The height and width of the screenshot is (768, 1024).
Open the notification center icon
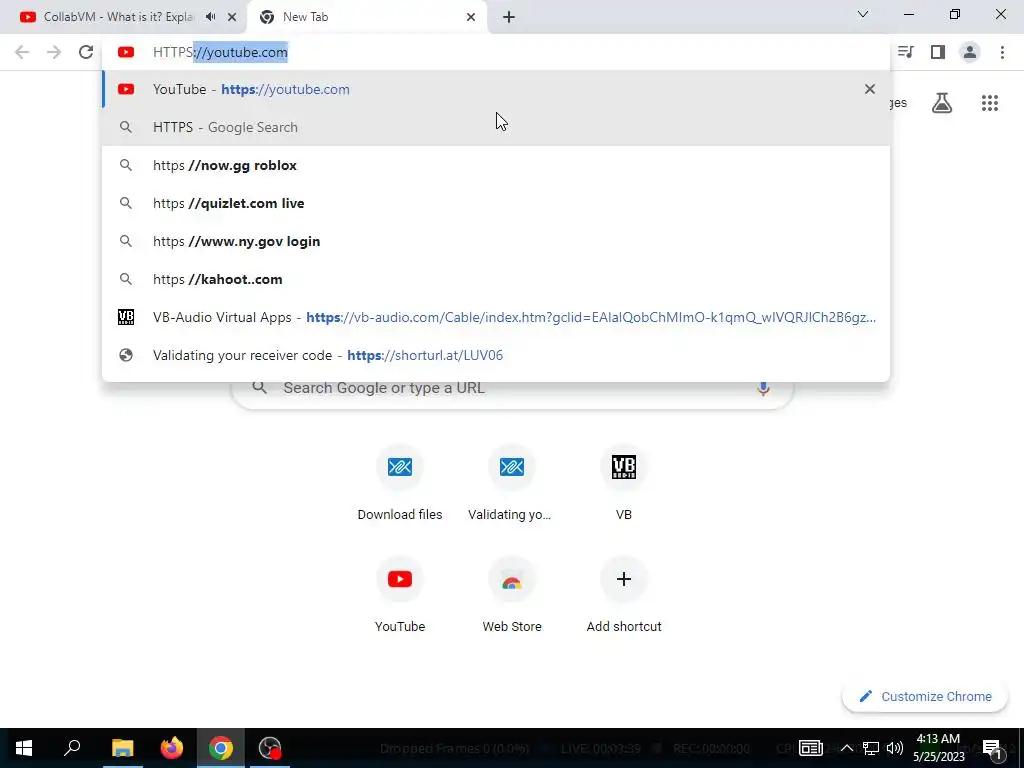click(992, 748)
